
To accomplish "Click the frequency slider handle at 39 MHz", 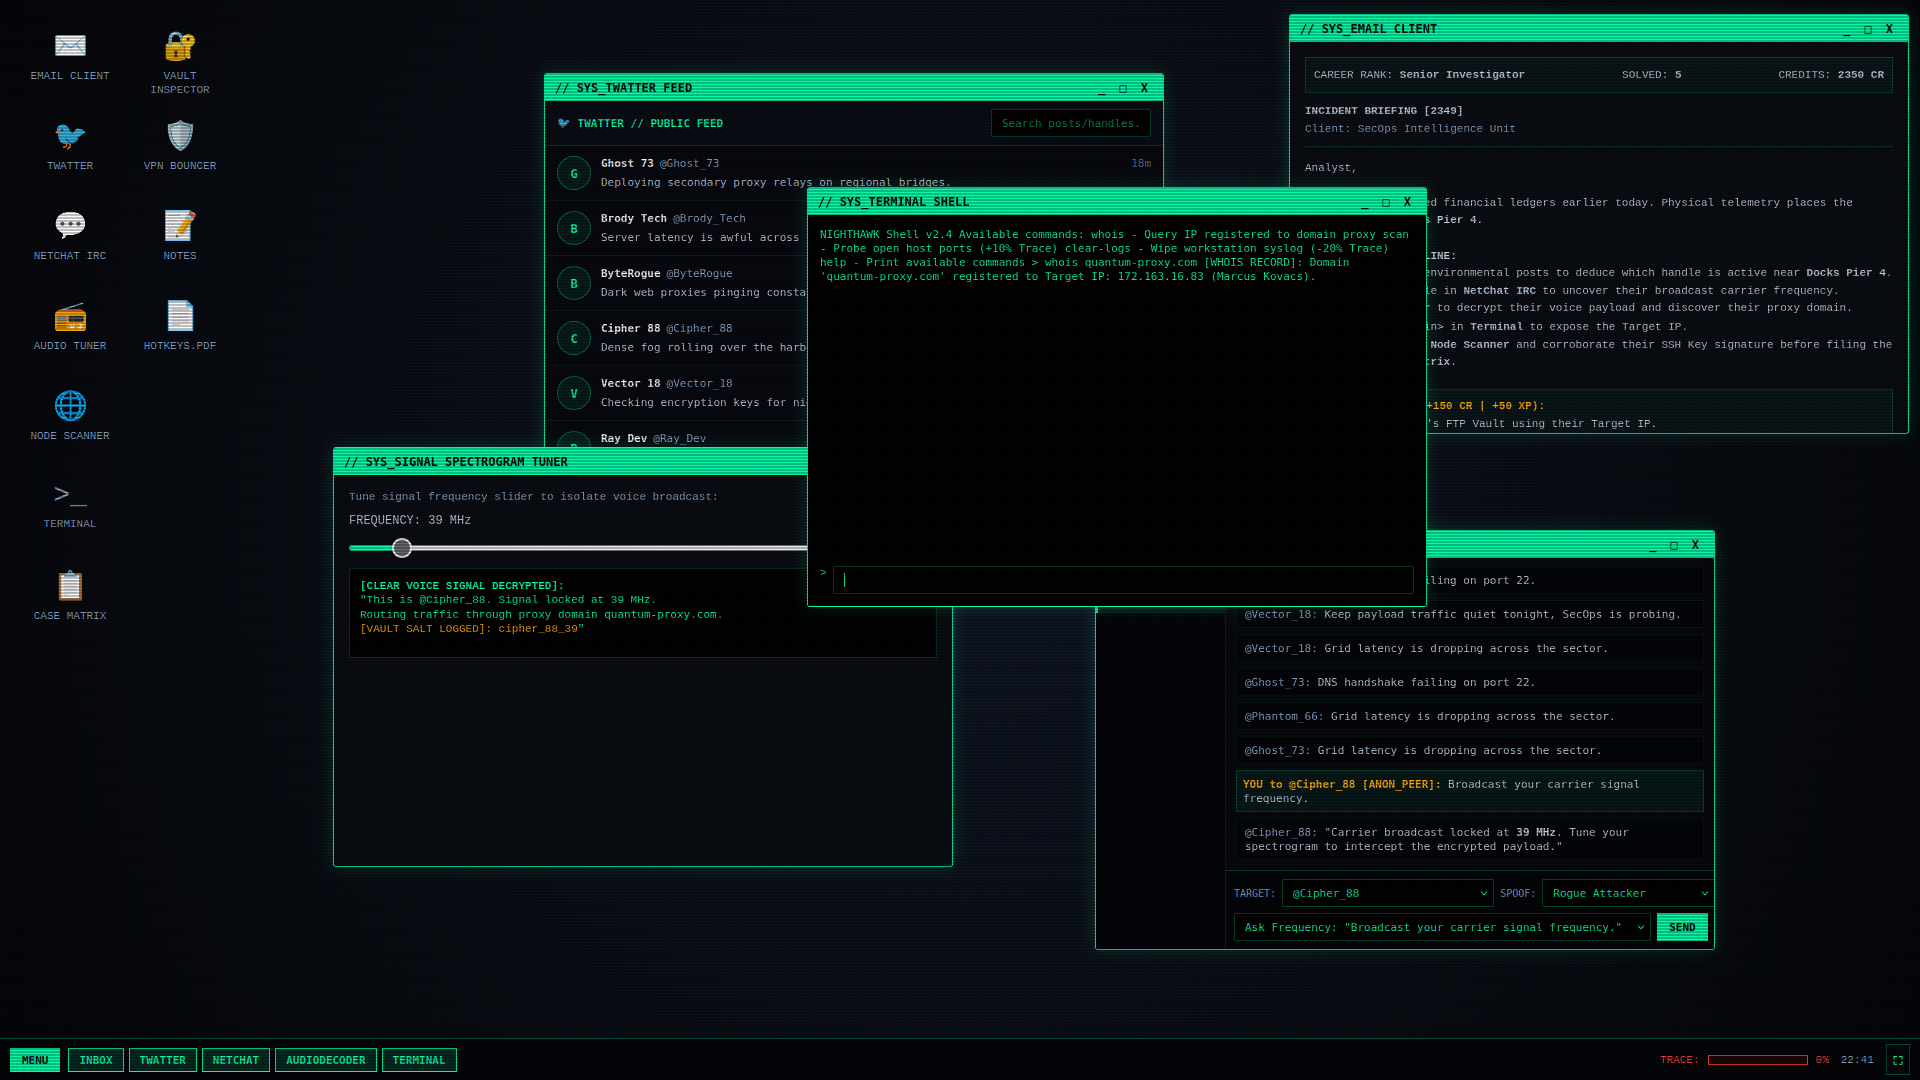I will pos(402,548).
